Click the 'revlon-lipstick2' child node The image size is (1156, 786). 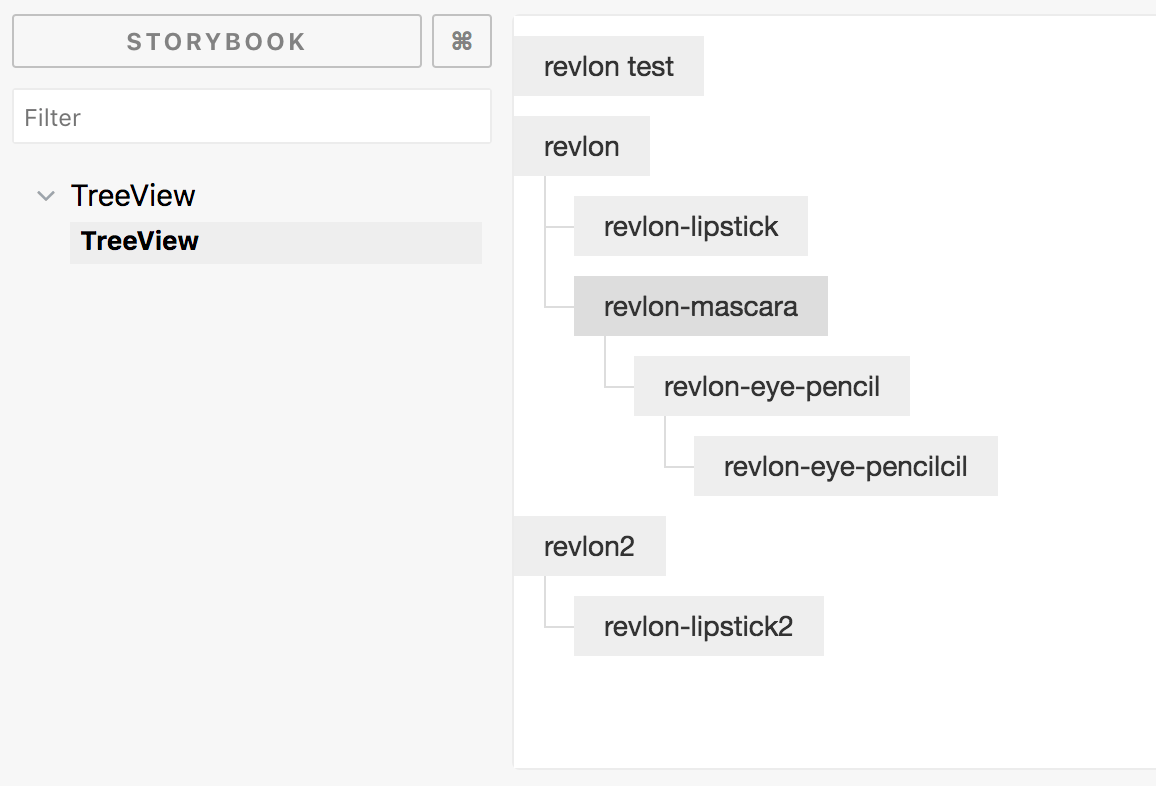698,626
